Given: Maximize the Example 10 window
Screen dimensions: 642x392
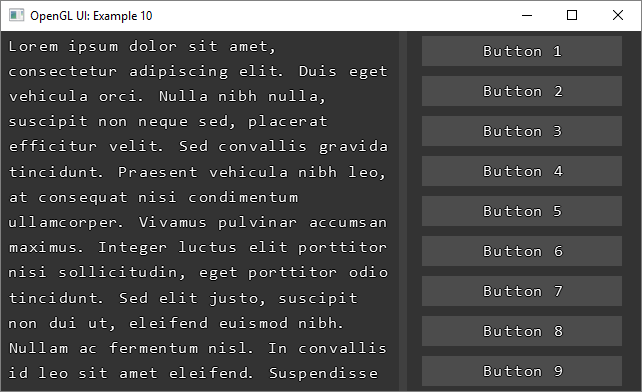Looking at the screenshot, I should 572,16.
